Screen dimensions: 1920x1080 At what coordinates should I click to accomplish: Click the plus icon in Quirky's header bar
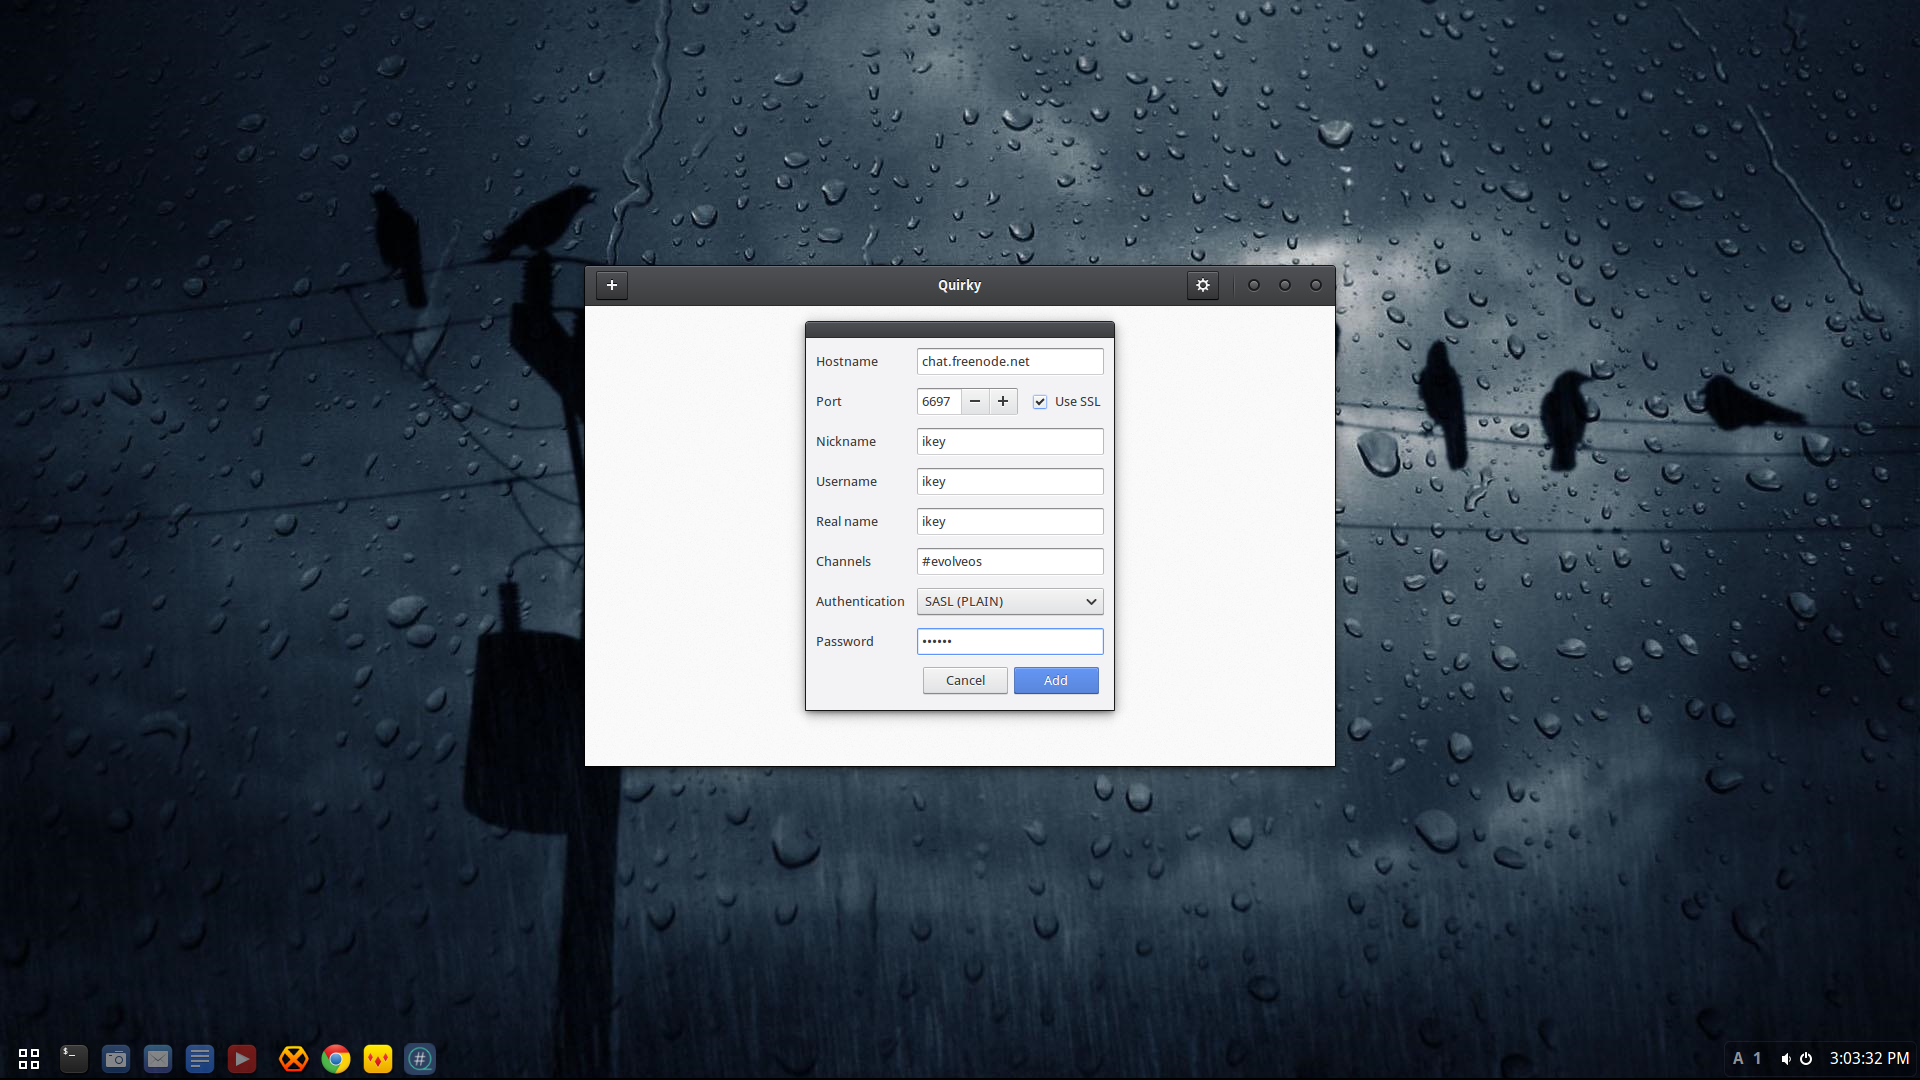point(612,285)
